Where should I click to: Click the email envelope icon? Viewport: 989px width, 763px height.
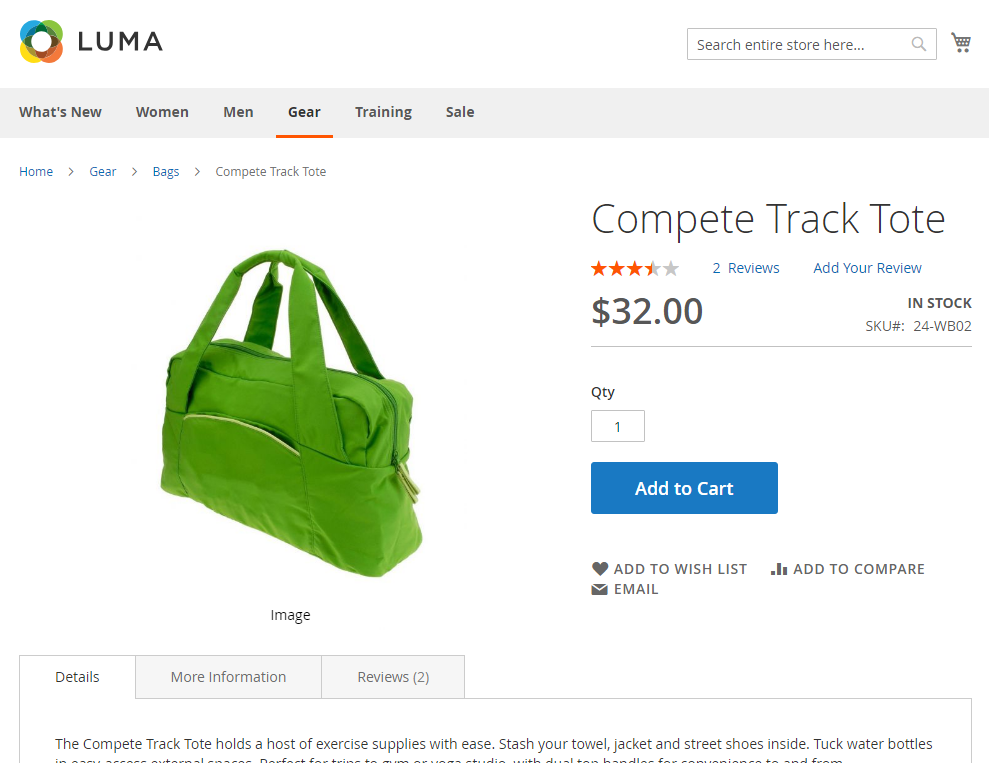[599, 589]
